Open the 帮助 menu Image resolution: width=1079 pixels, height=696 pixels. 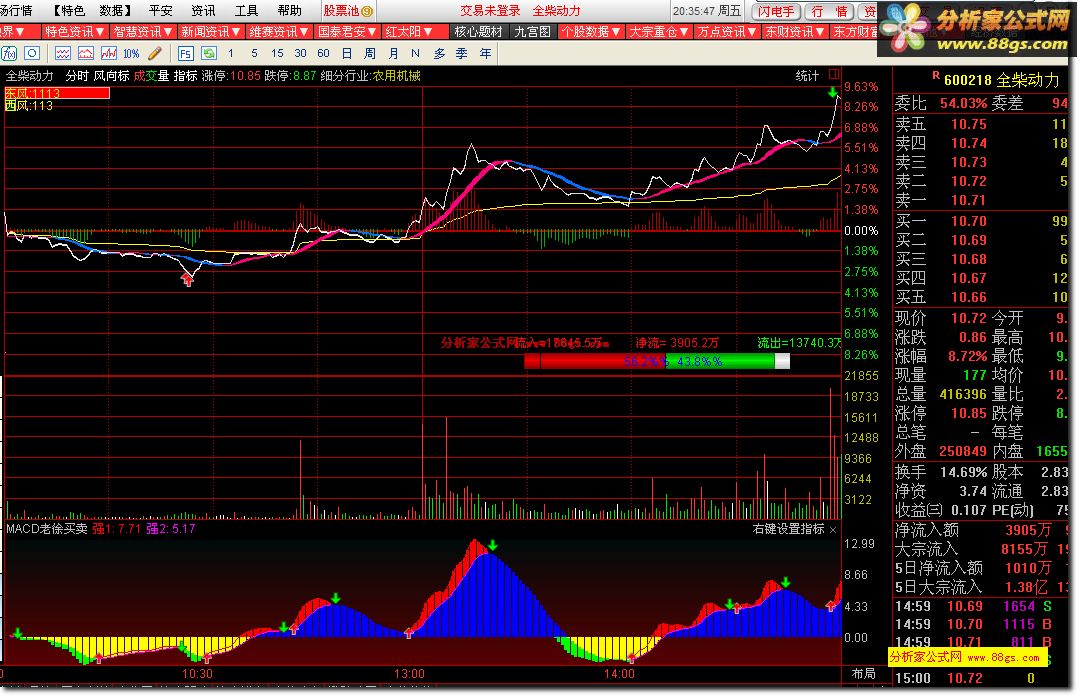[x=289, y=10]
